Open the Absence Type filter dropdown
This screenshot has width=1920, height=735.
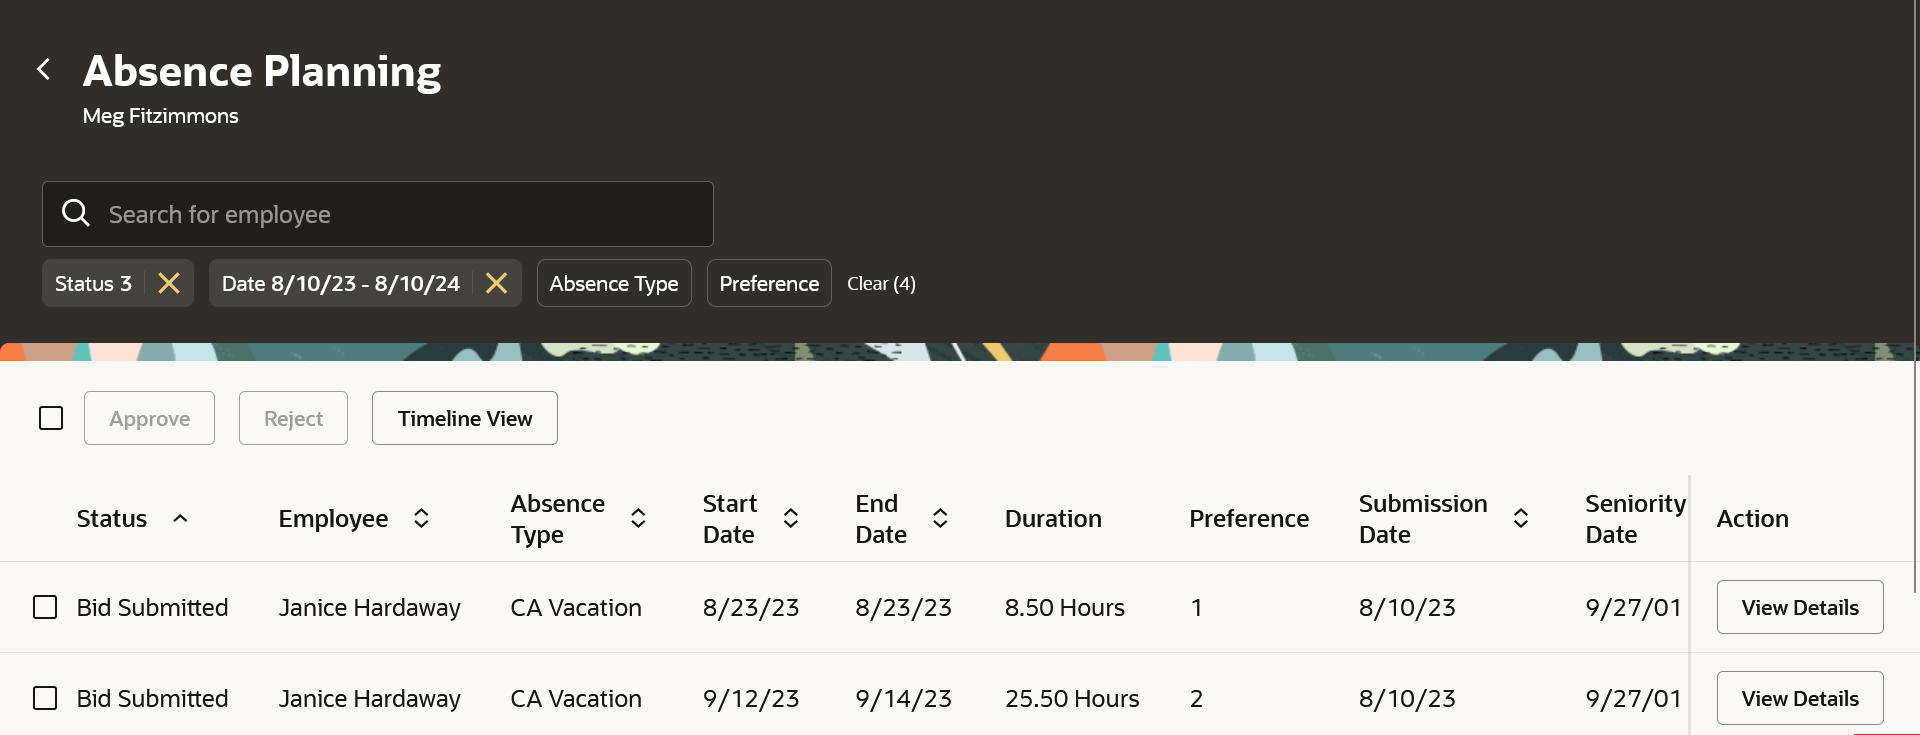pos(614,284)
